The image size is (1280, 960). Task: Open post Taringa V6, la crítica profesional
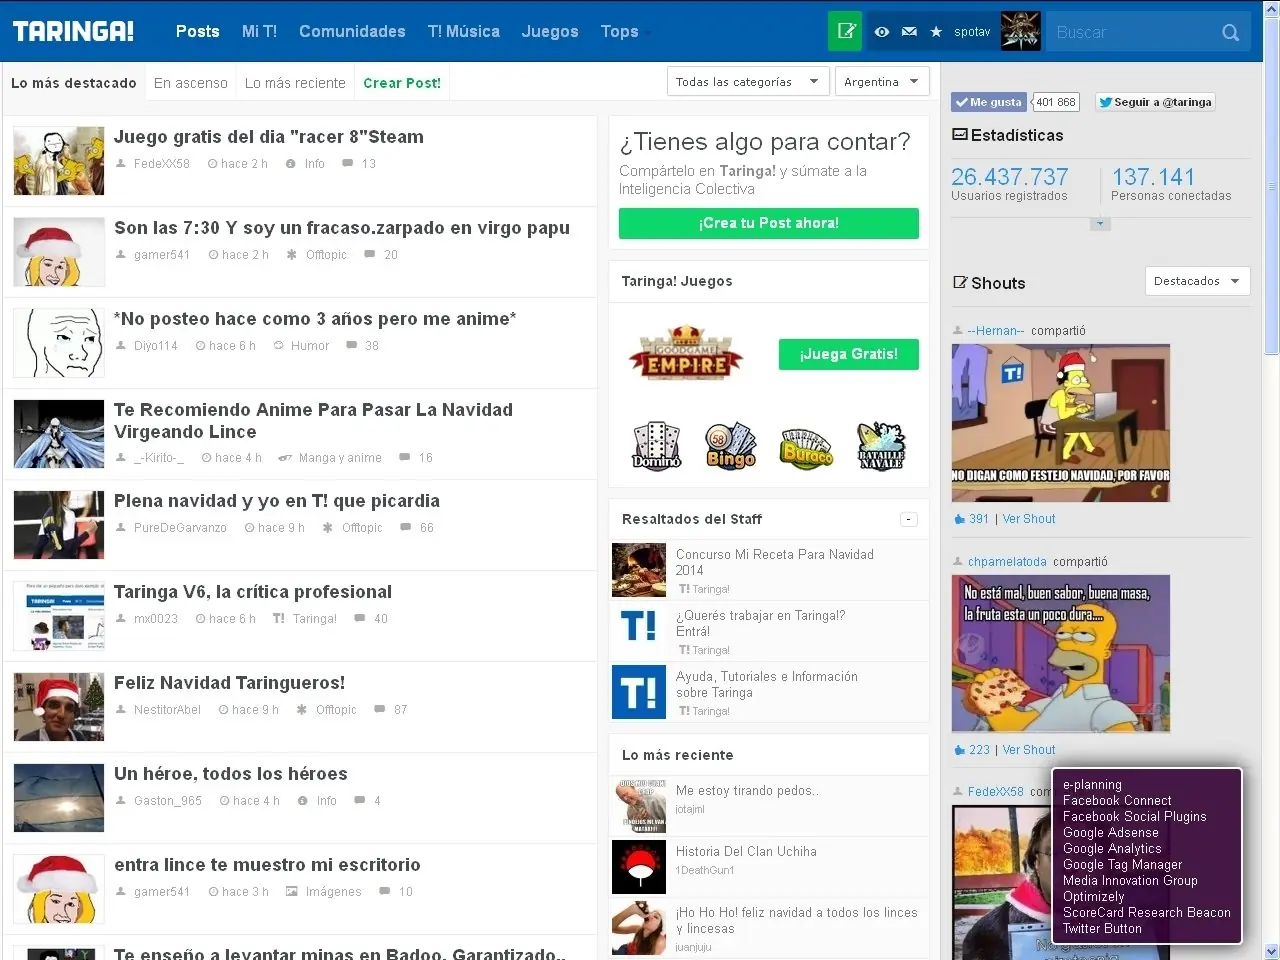[x=253, y=592]
